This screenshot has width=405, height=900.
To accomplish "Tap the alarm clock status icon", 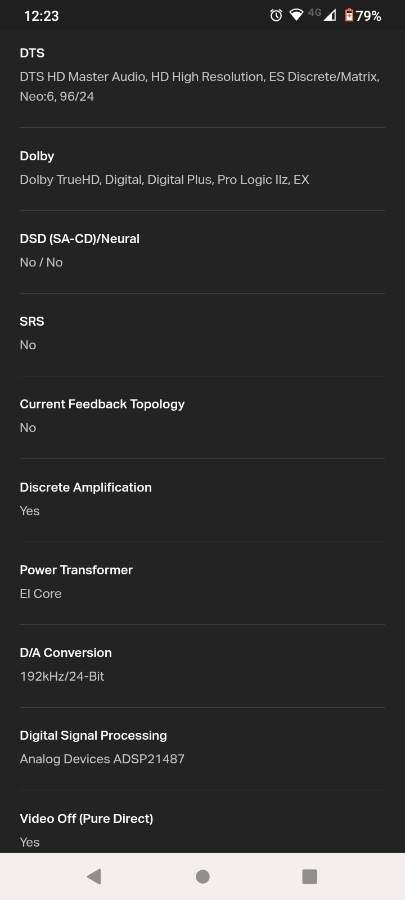I will [276, 15].
